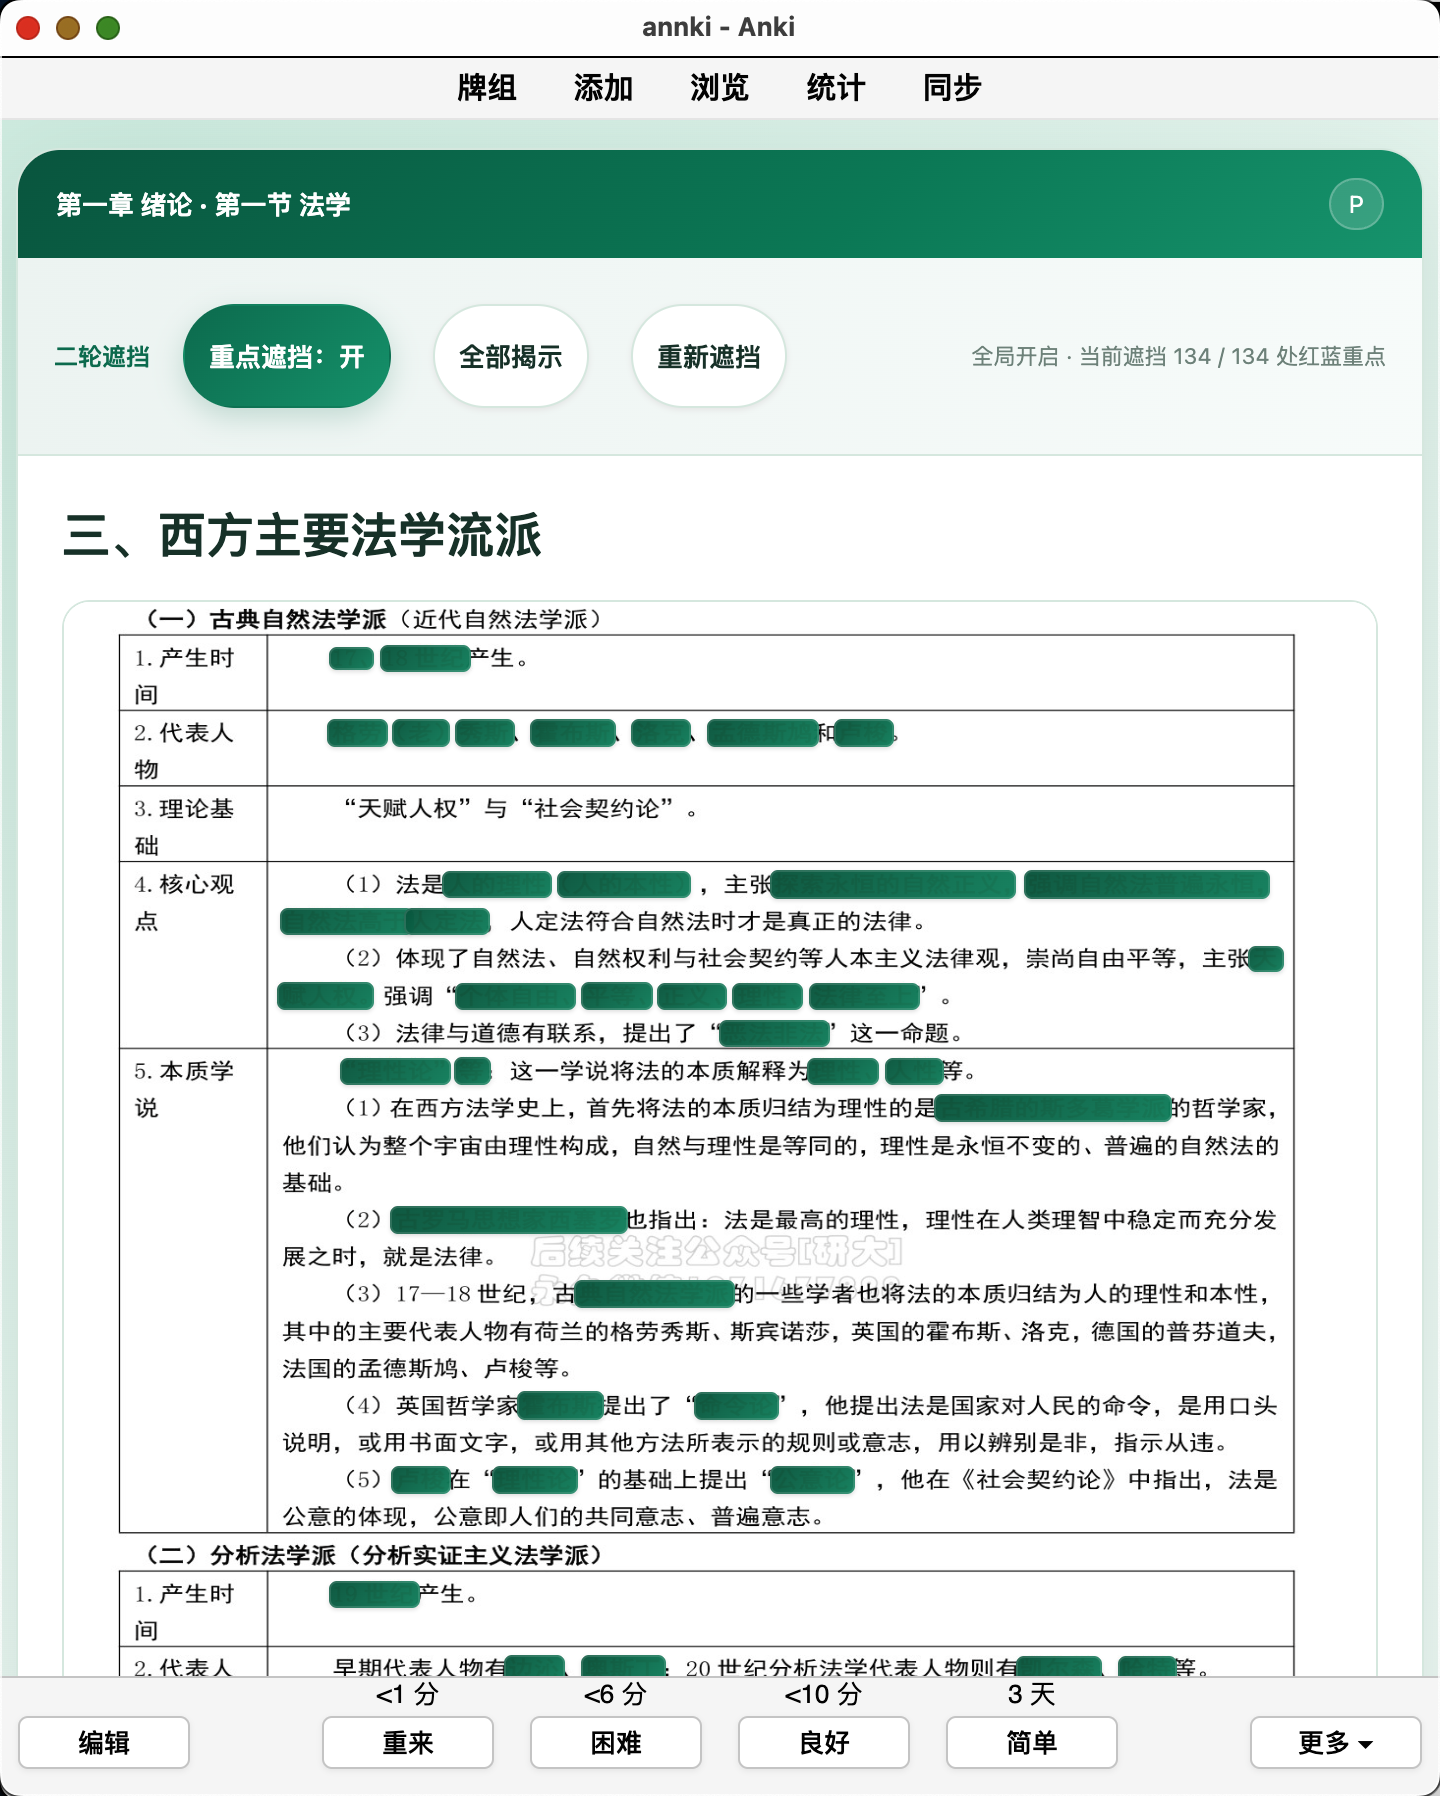
Task: Click the status text 当前遮挡 134 / 134 处红蓝重点
Action: click(1232, 356)
